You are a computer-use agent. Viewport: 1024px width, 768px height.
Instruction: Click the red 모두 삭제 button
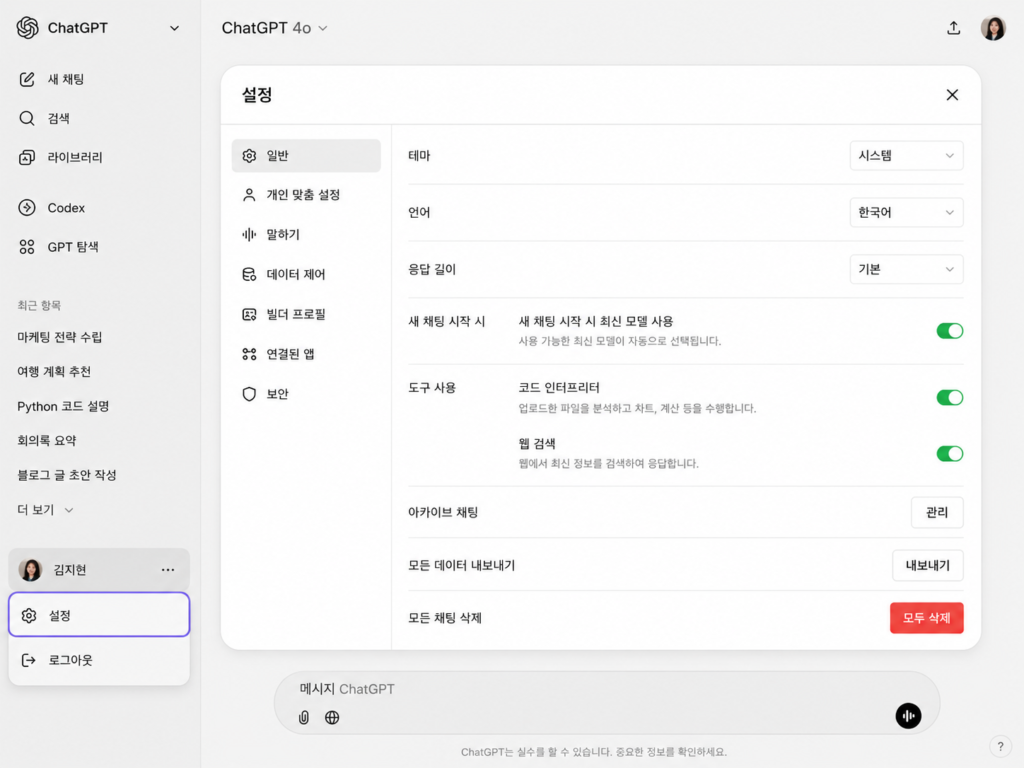click(926, 618)
